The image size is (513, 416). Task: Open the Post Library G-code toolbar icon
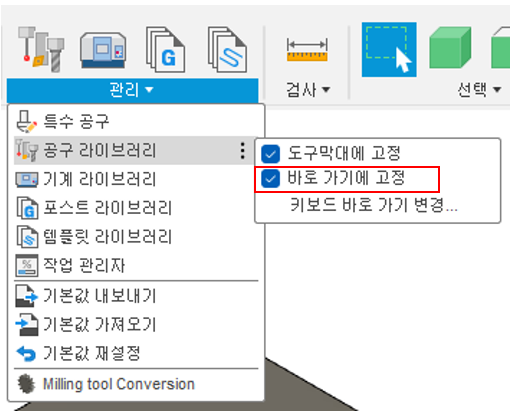166,50
